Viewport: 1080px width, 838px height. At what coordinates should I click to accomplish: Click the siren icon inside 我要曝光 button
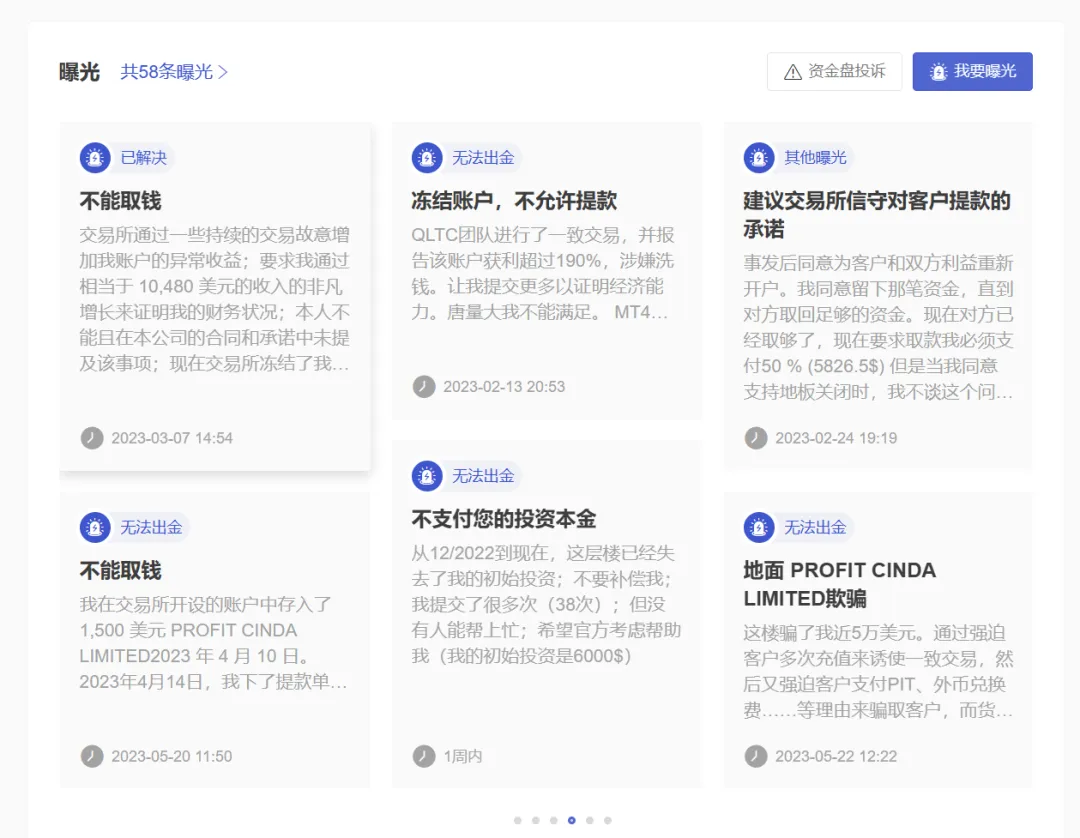938,72
